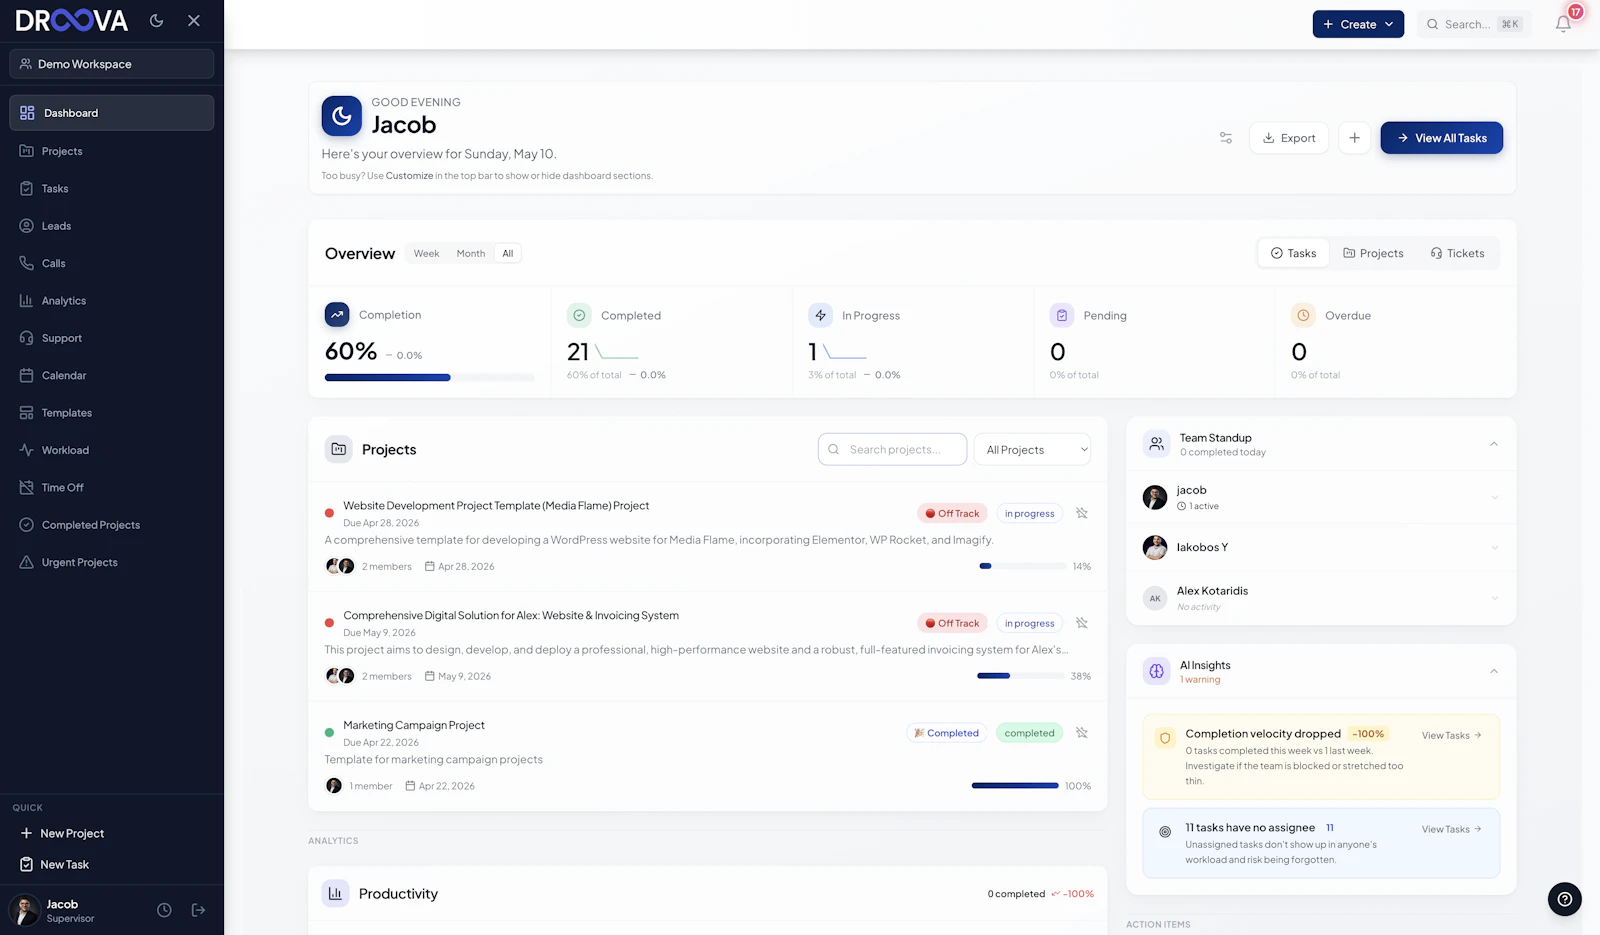This screenshot has width=1600, height=935.
Task: Click the Urgent Projects warning icon
Action: tap(27, 562)
